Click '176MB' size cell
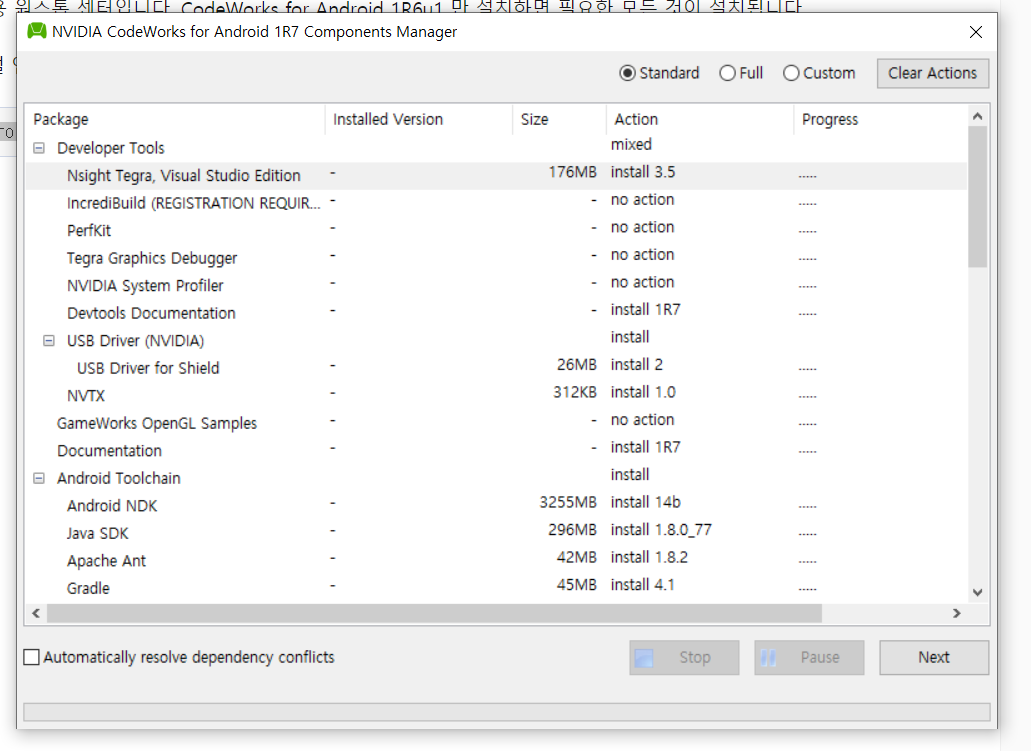The width and height of the screenshot is (1031, 751). tap(573, 172)
